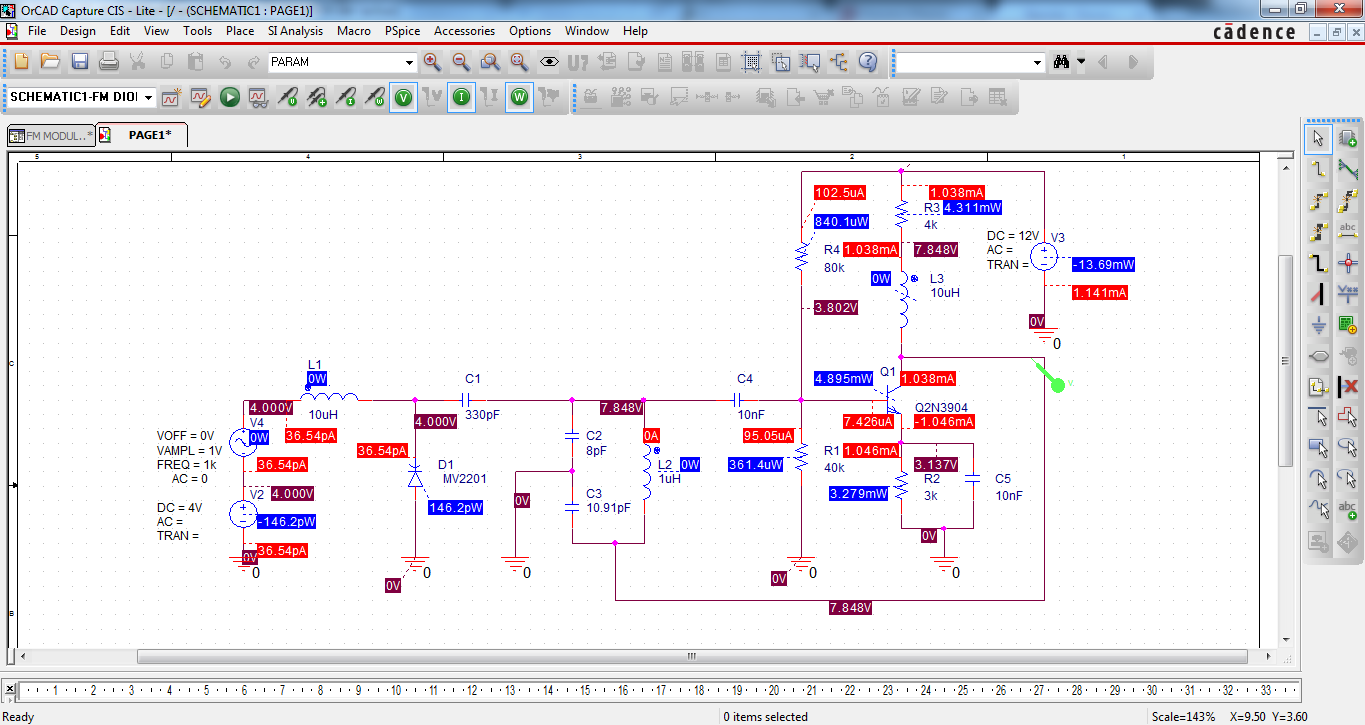This screenshot has height=725, width=1365.
Task: Select the place part tool in right palette
Action: 1348,138
